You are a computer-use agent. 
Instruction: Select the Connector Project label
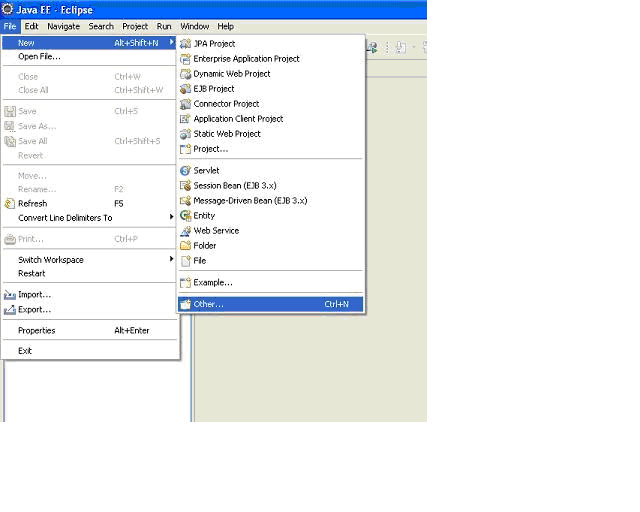227,104
